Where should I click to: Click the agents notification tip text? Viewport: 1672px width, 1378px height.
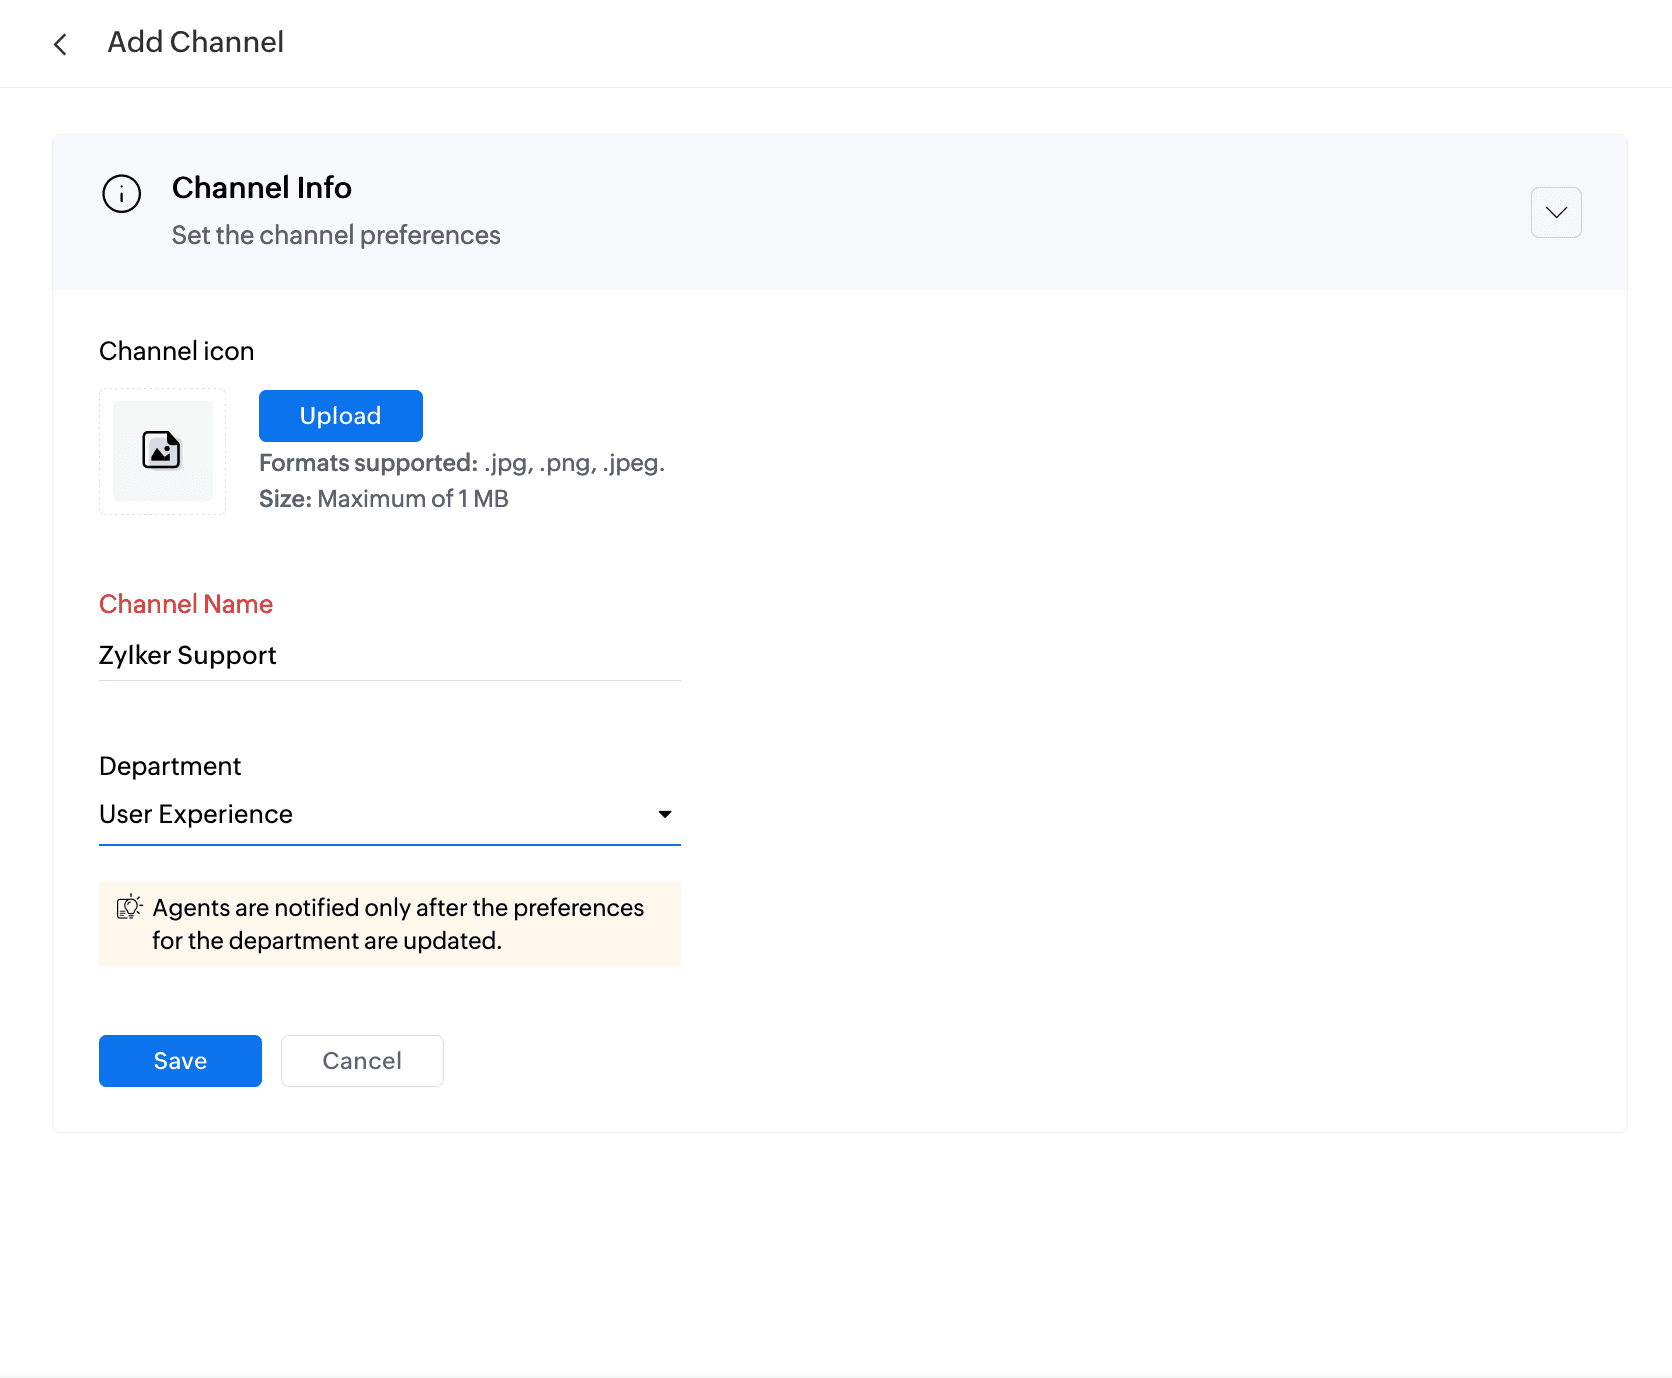[398, 924]
